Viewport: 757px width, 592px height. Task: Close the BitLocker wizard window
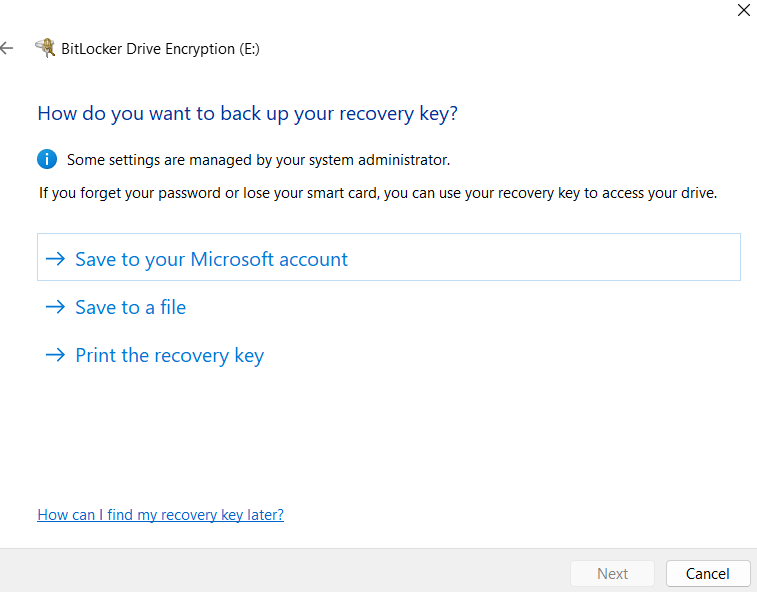743,11
